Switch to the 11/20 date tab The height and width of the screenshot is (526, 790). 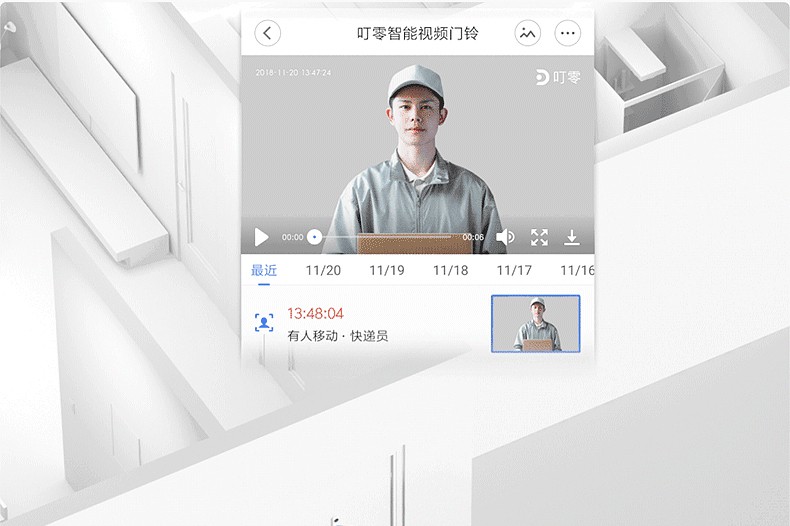point(323,270)
